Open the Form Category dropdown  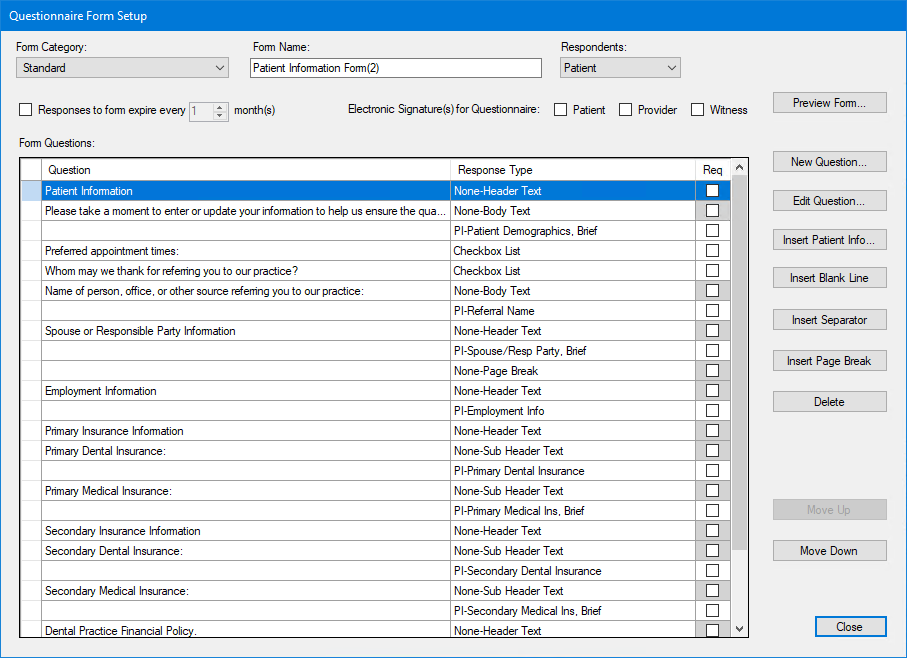(122, 68)
